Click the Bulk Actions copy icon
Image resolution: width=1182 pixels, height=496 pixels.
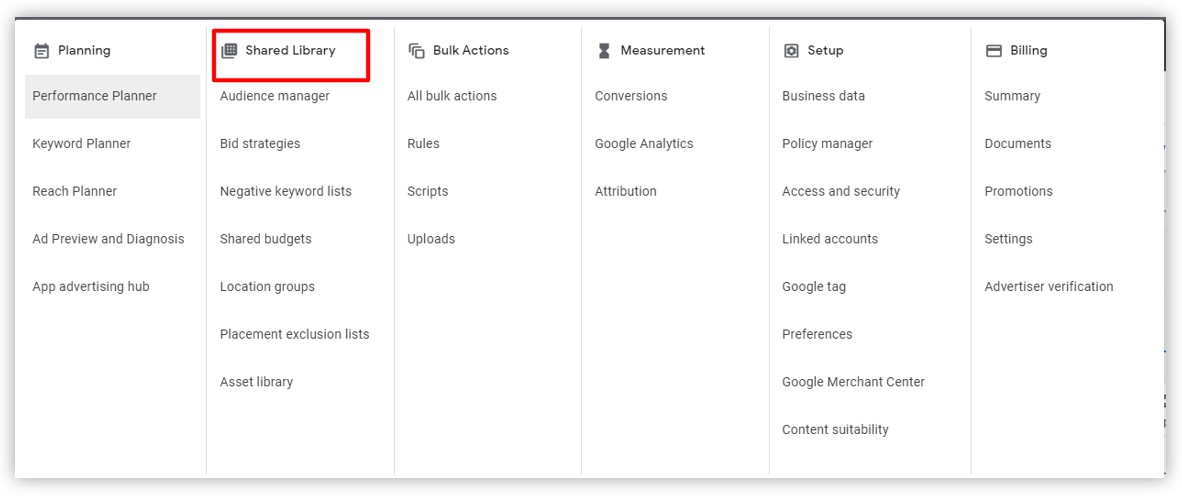[x=416, y=51]
